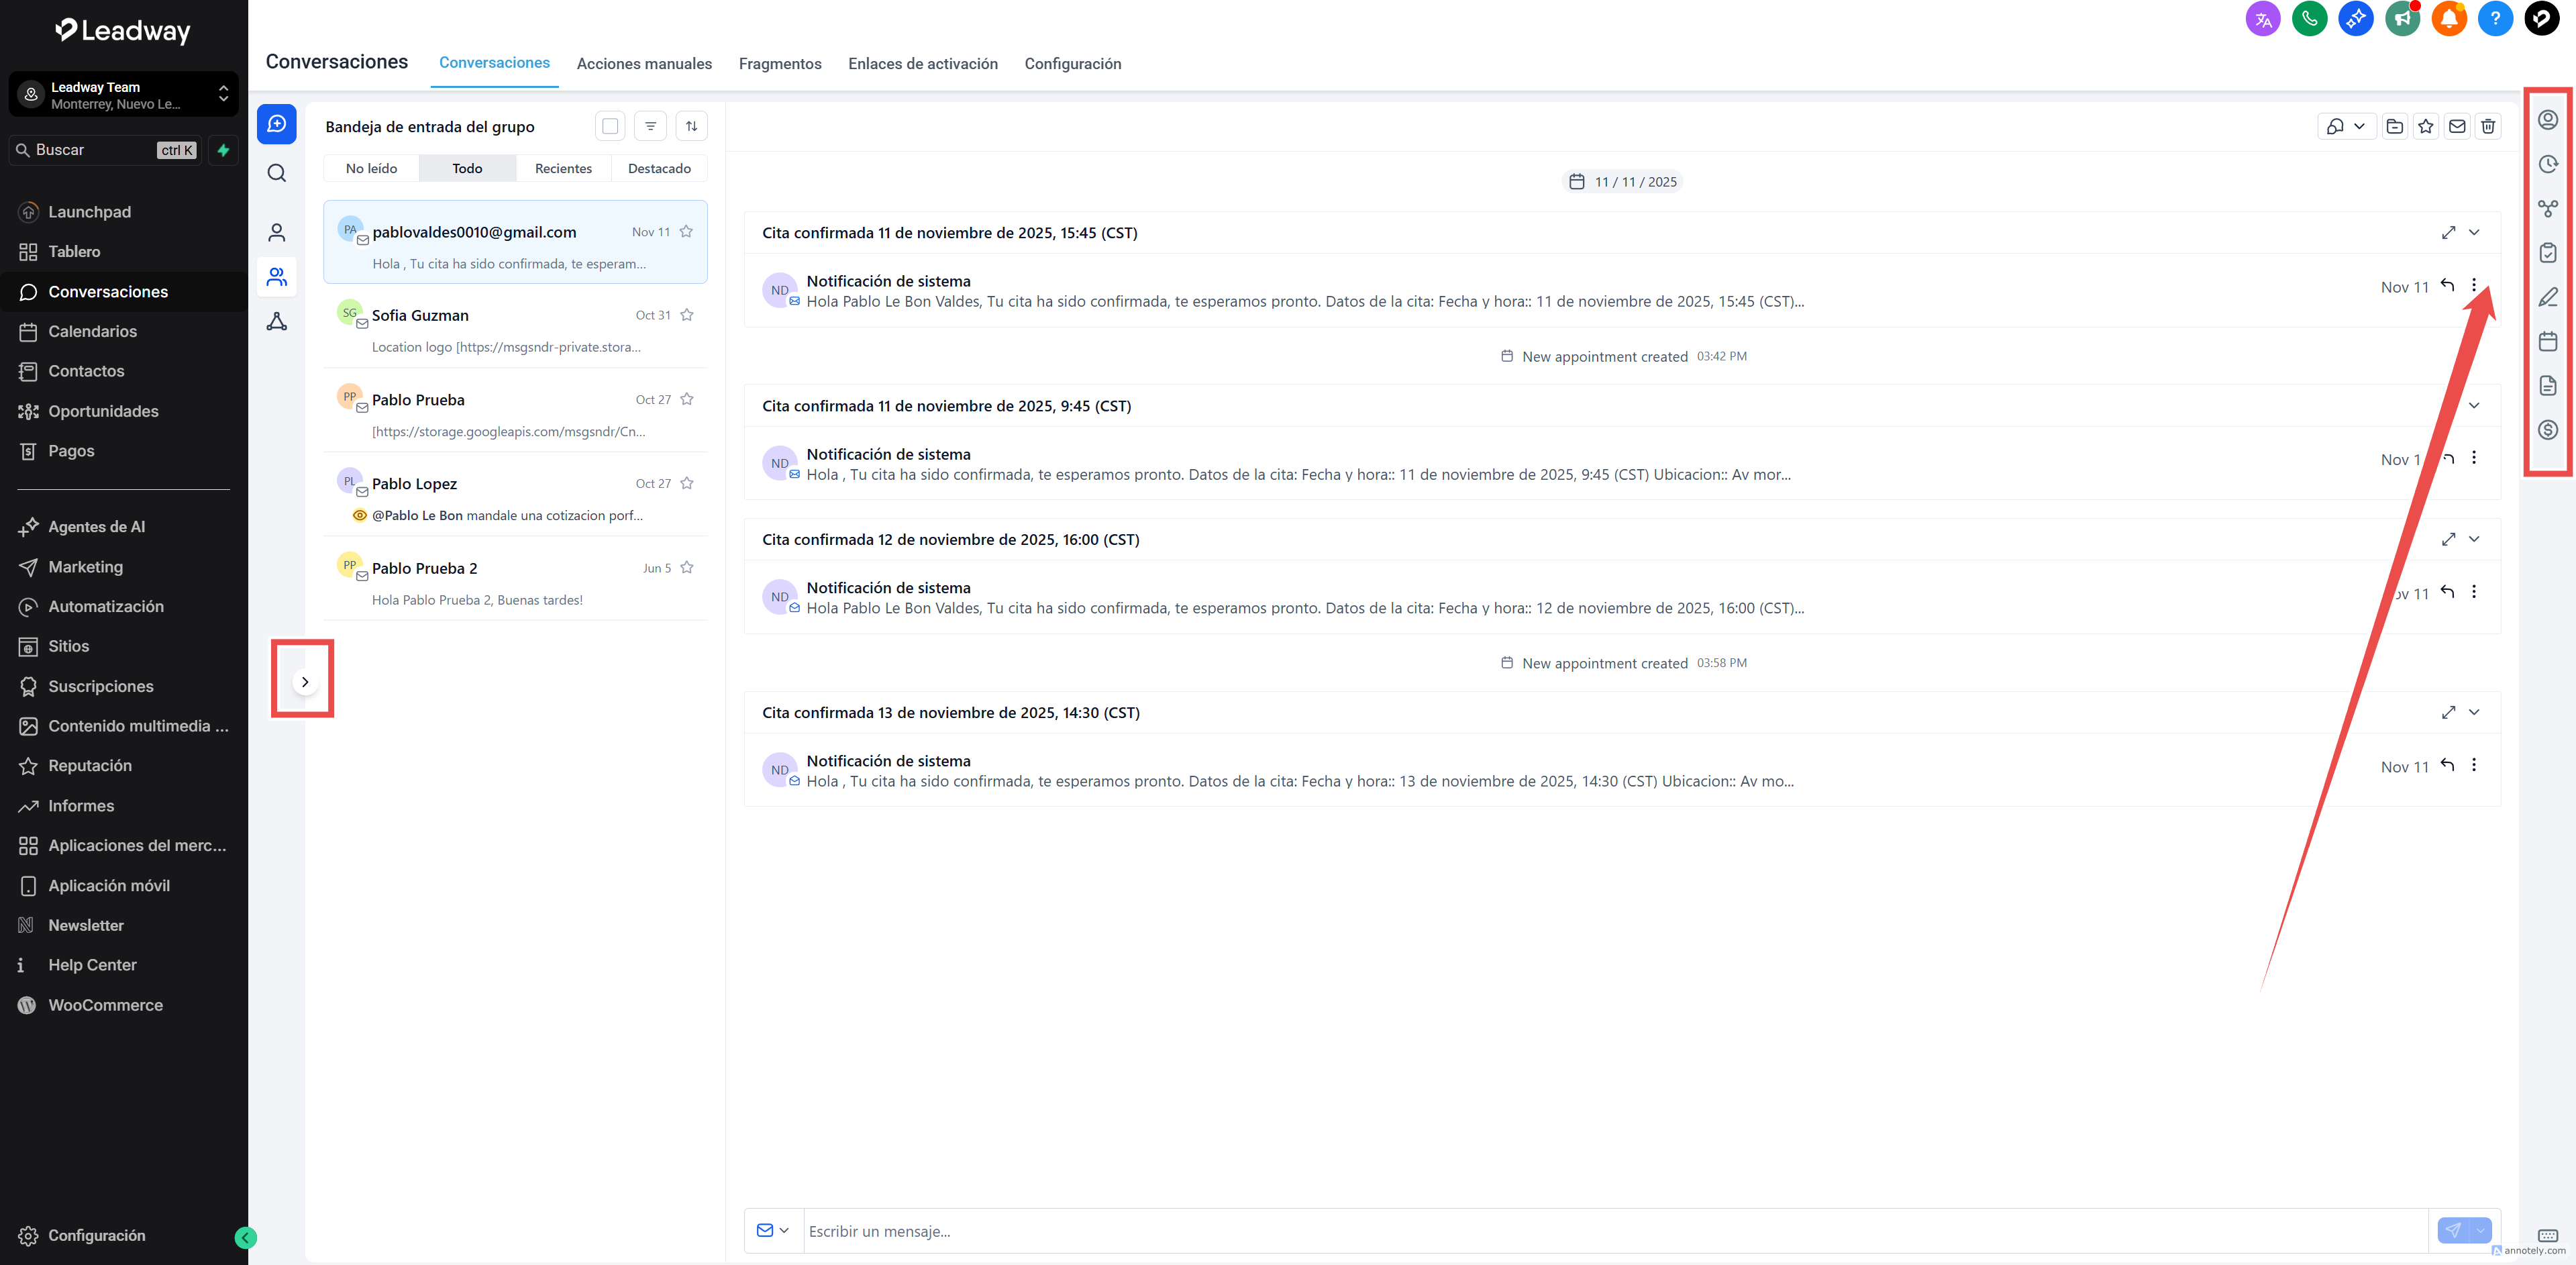Select the No leído filter tab
The height and width of the screenshot is (1265, 2576).
[371, 168]
